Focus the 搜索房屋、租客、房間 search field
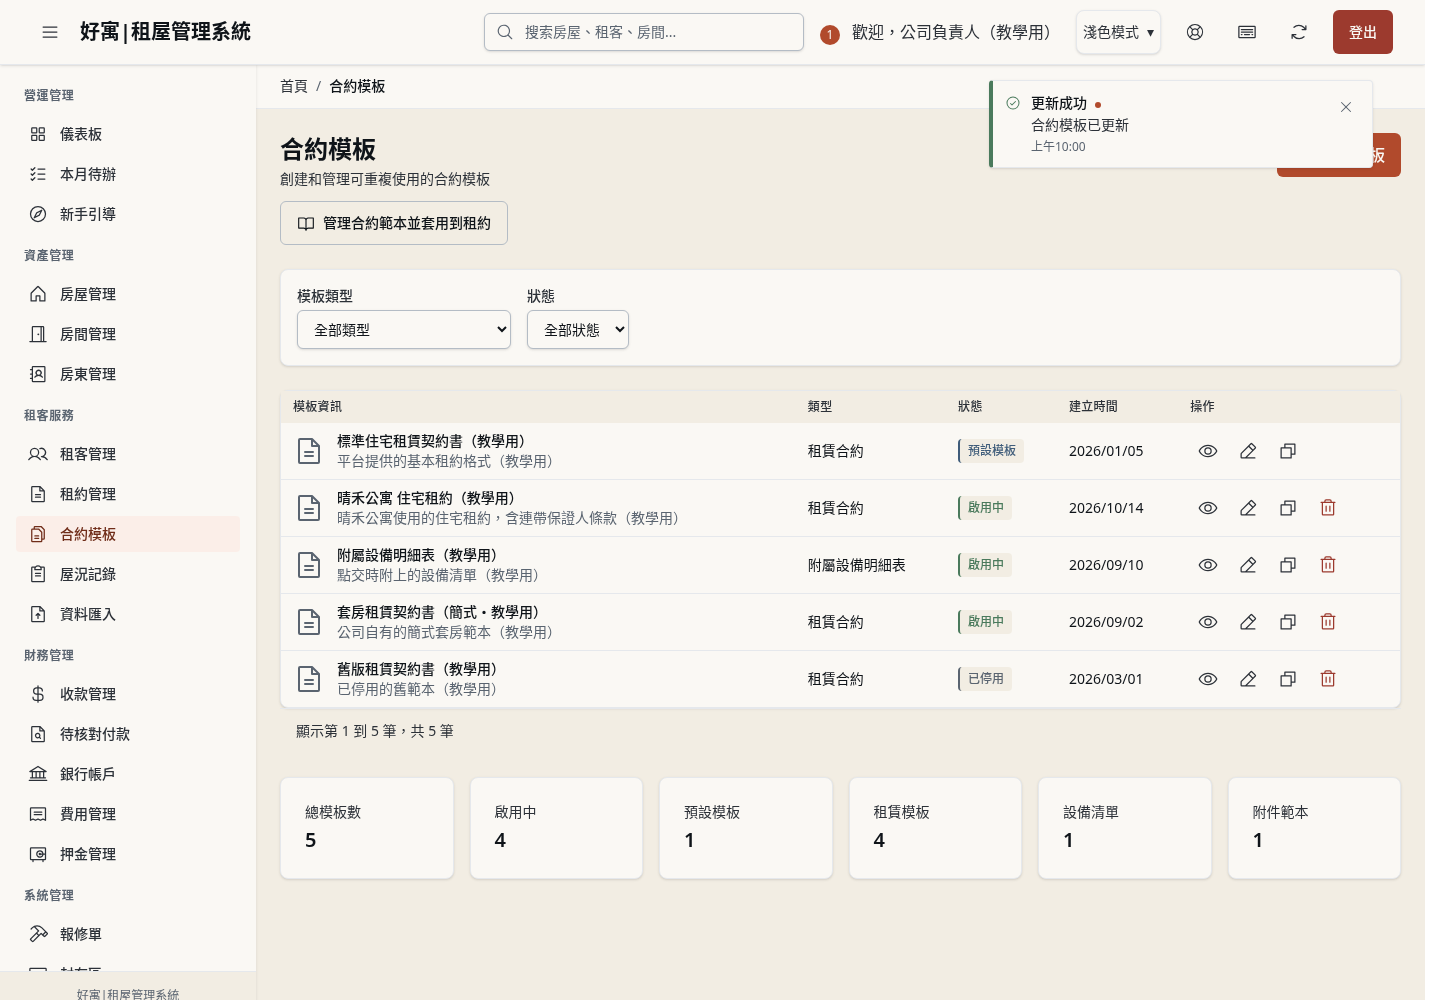Image resolution: width=1440 pixels, height=1000 pixels. pos(644,32)
